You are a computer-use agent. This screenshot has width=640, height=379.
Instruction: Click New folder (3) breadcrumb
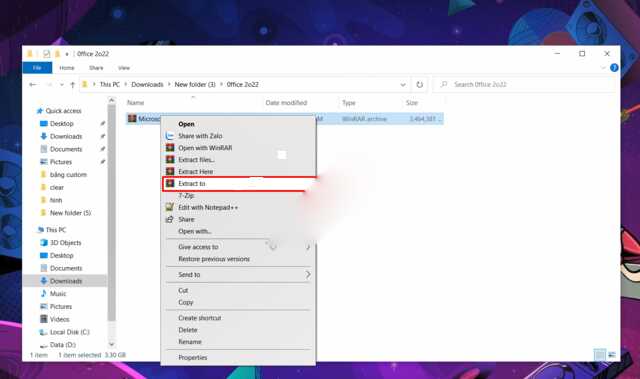195,84
